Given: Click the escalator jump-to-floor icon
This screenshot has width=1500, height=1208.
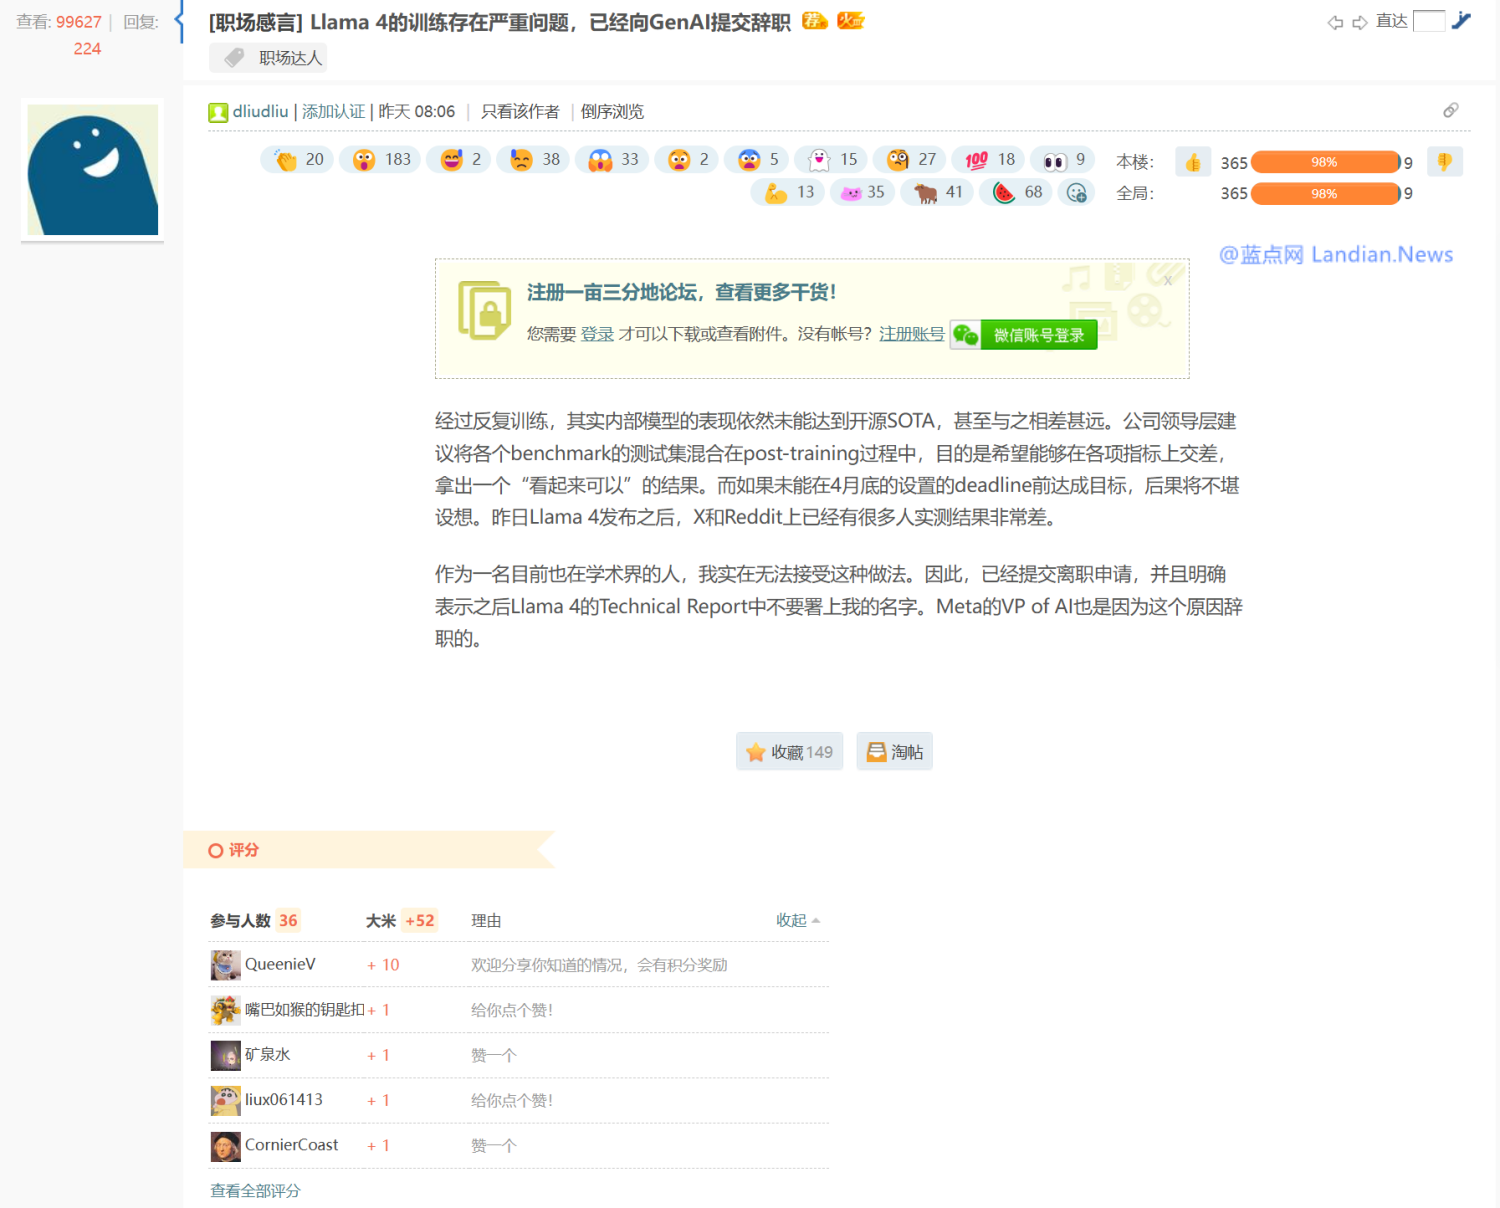Looking at the screenshot, I should (1462, 21).
